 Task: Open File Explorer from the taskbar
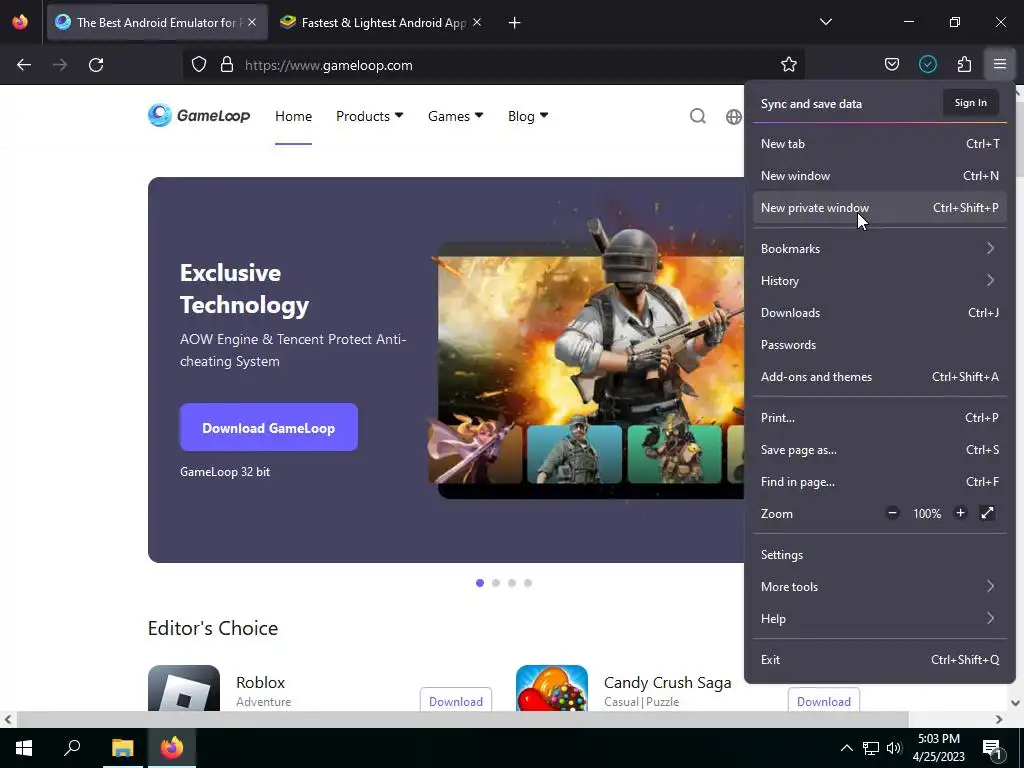coord(122,748)
